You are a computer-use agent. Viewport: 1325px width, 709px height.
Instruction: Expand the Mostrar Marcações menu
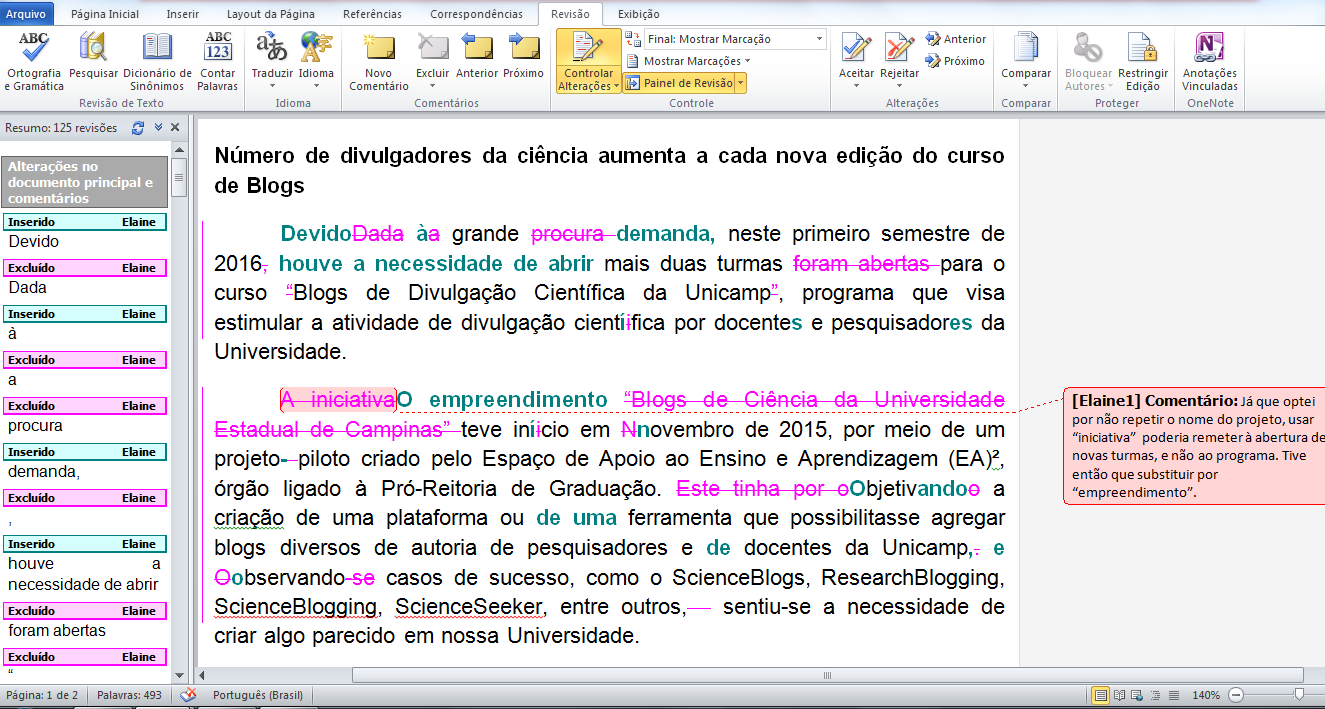[691, 60]
